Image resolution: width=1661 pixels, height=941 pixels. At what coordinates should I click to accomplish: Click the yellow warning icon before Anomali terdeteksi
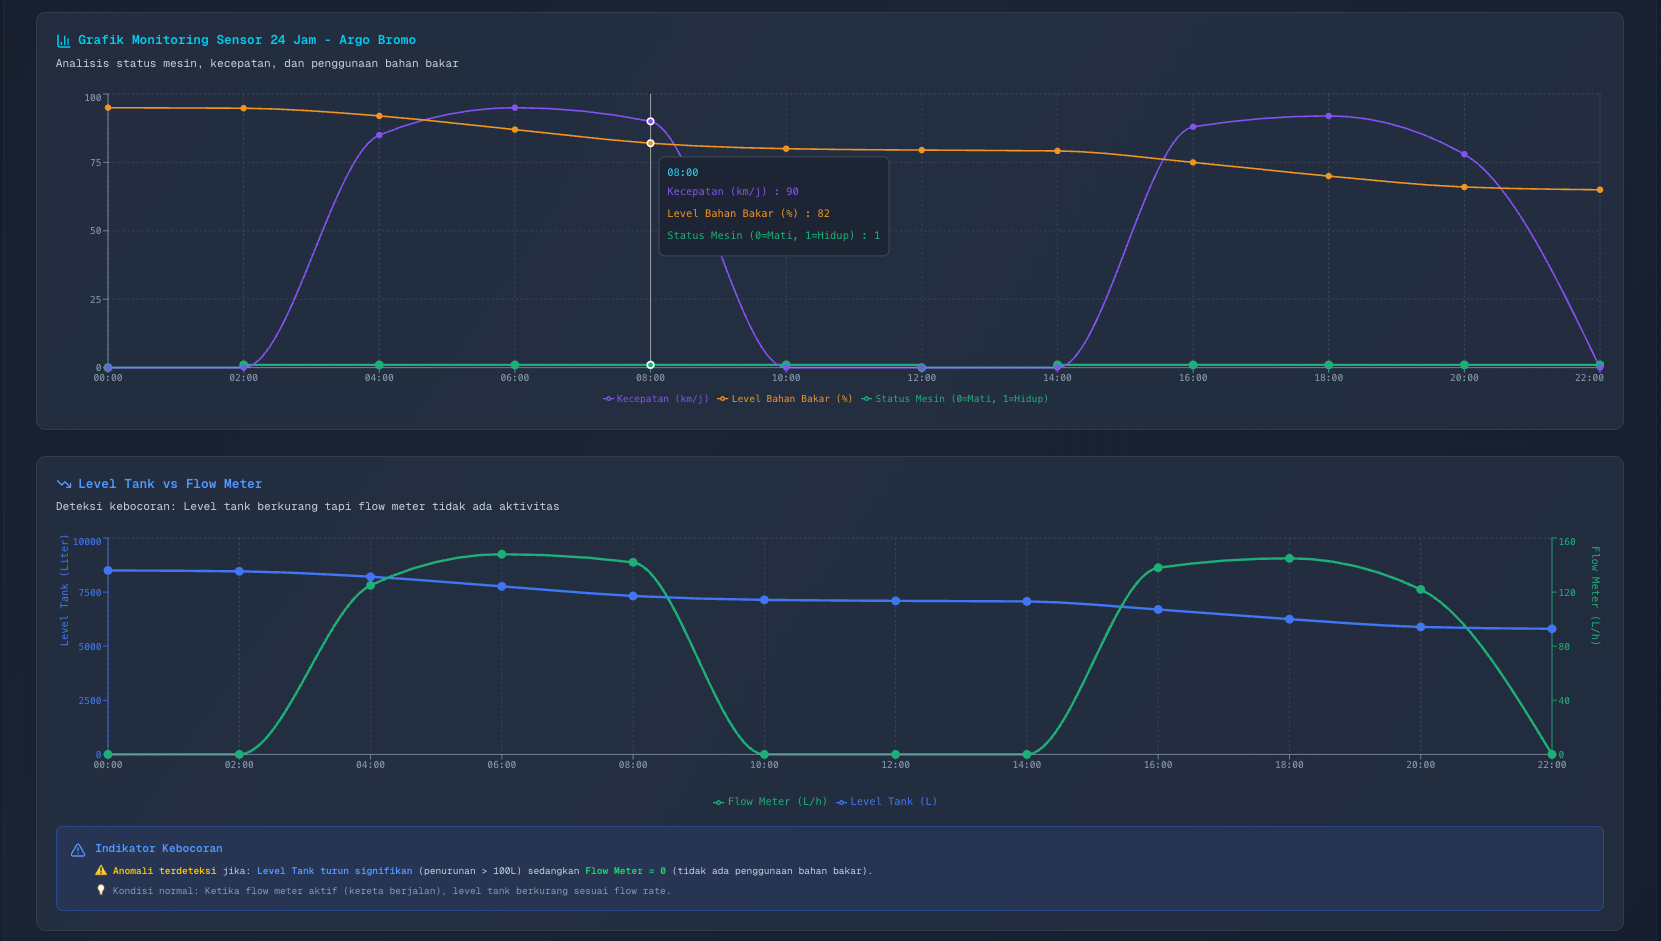(101, 871)
